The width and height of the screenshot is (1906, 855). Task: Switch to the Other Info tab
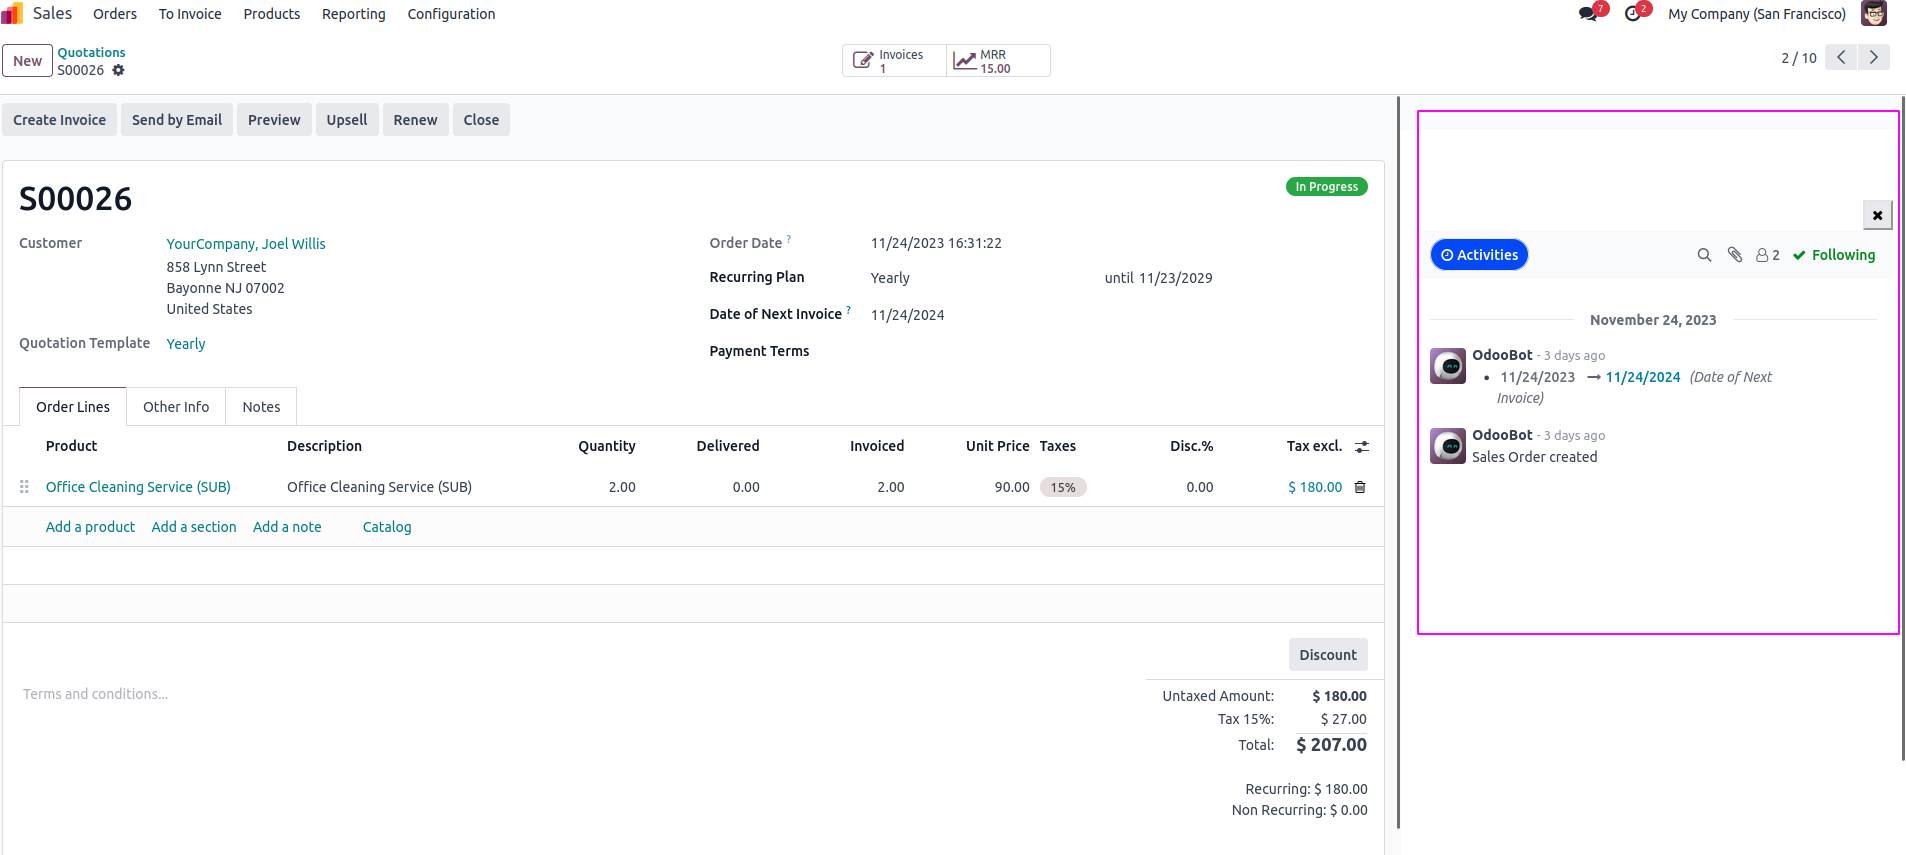(176, 407)
